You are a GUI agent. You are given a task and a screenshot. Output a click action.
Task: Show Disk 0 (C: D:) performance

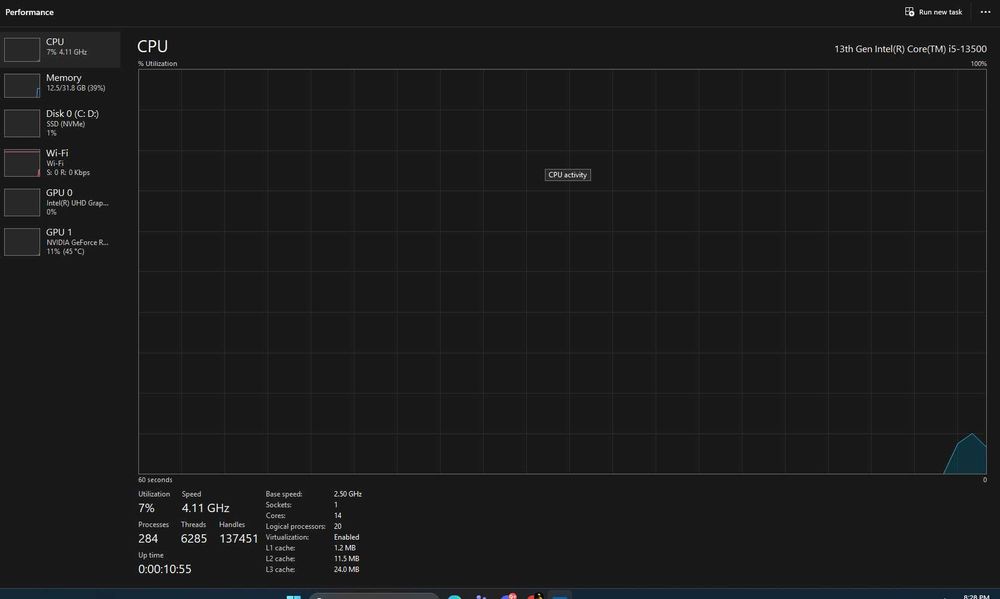(60, 123)
